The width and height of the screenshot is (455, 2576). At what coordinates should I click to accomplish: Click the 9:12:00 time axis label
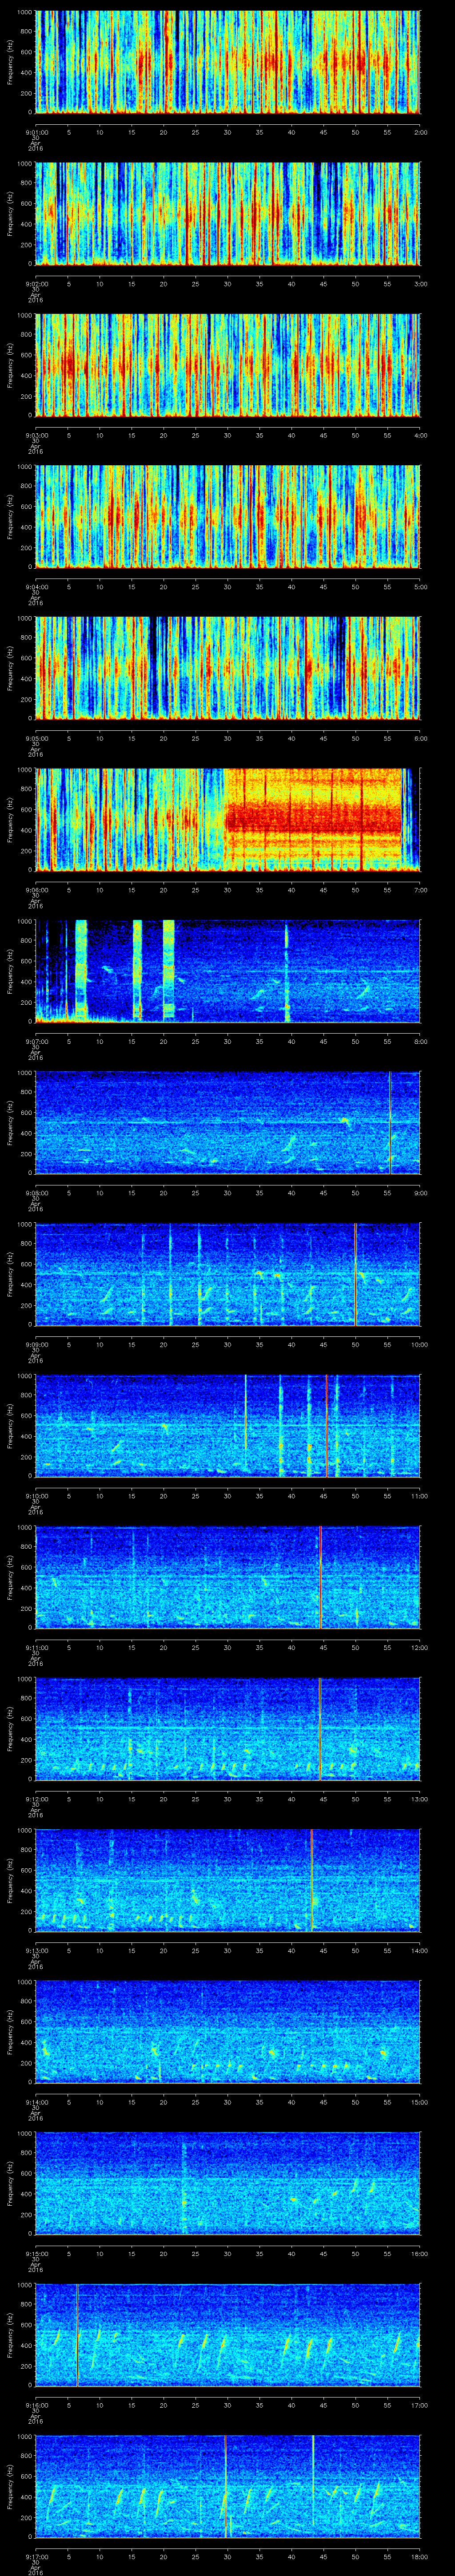click(36, 1799)
